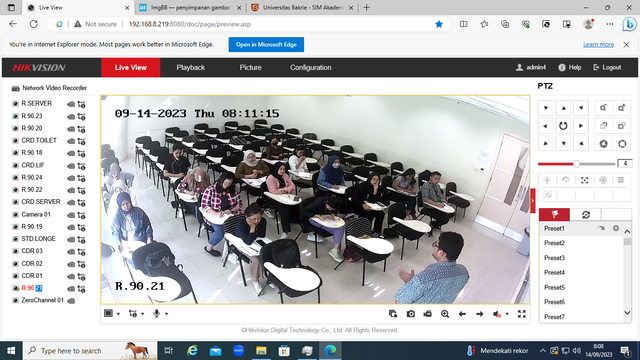The width and height of the screenshot is (640, 360).
Task: Open File Explorer from taskbar
Action: pyautogui.click(x=261, y=351)
